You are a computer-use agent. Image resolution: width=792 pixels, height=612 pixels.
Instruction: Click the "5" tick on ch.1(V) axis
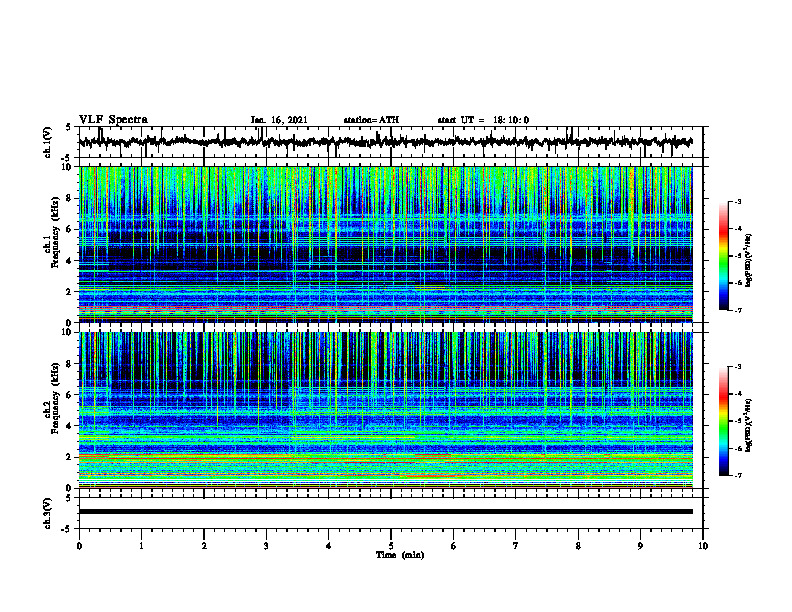pos(68,128)
